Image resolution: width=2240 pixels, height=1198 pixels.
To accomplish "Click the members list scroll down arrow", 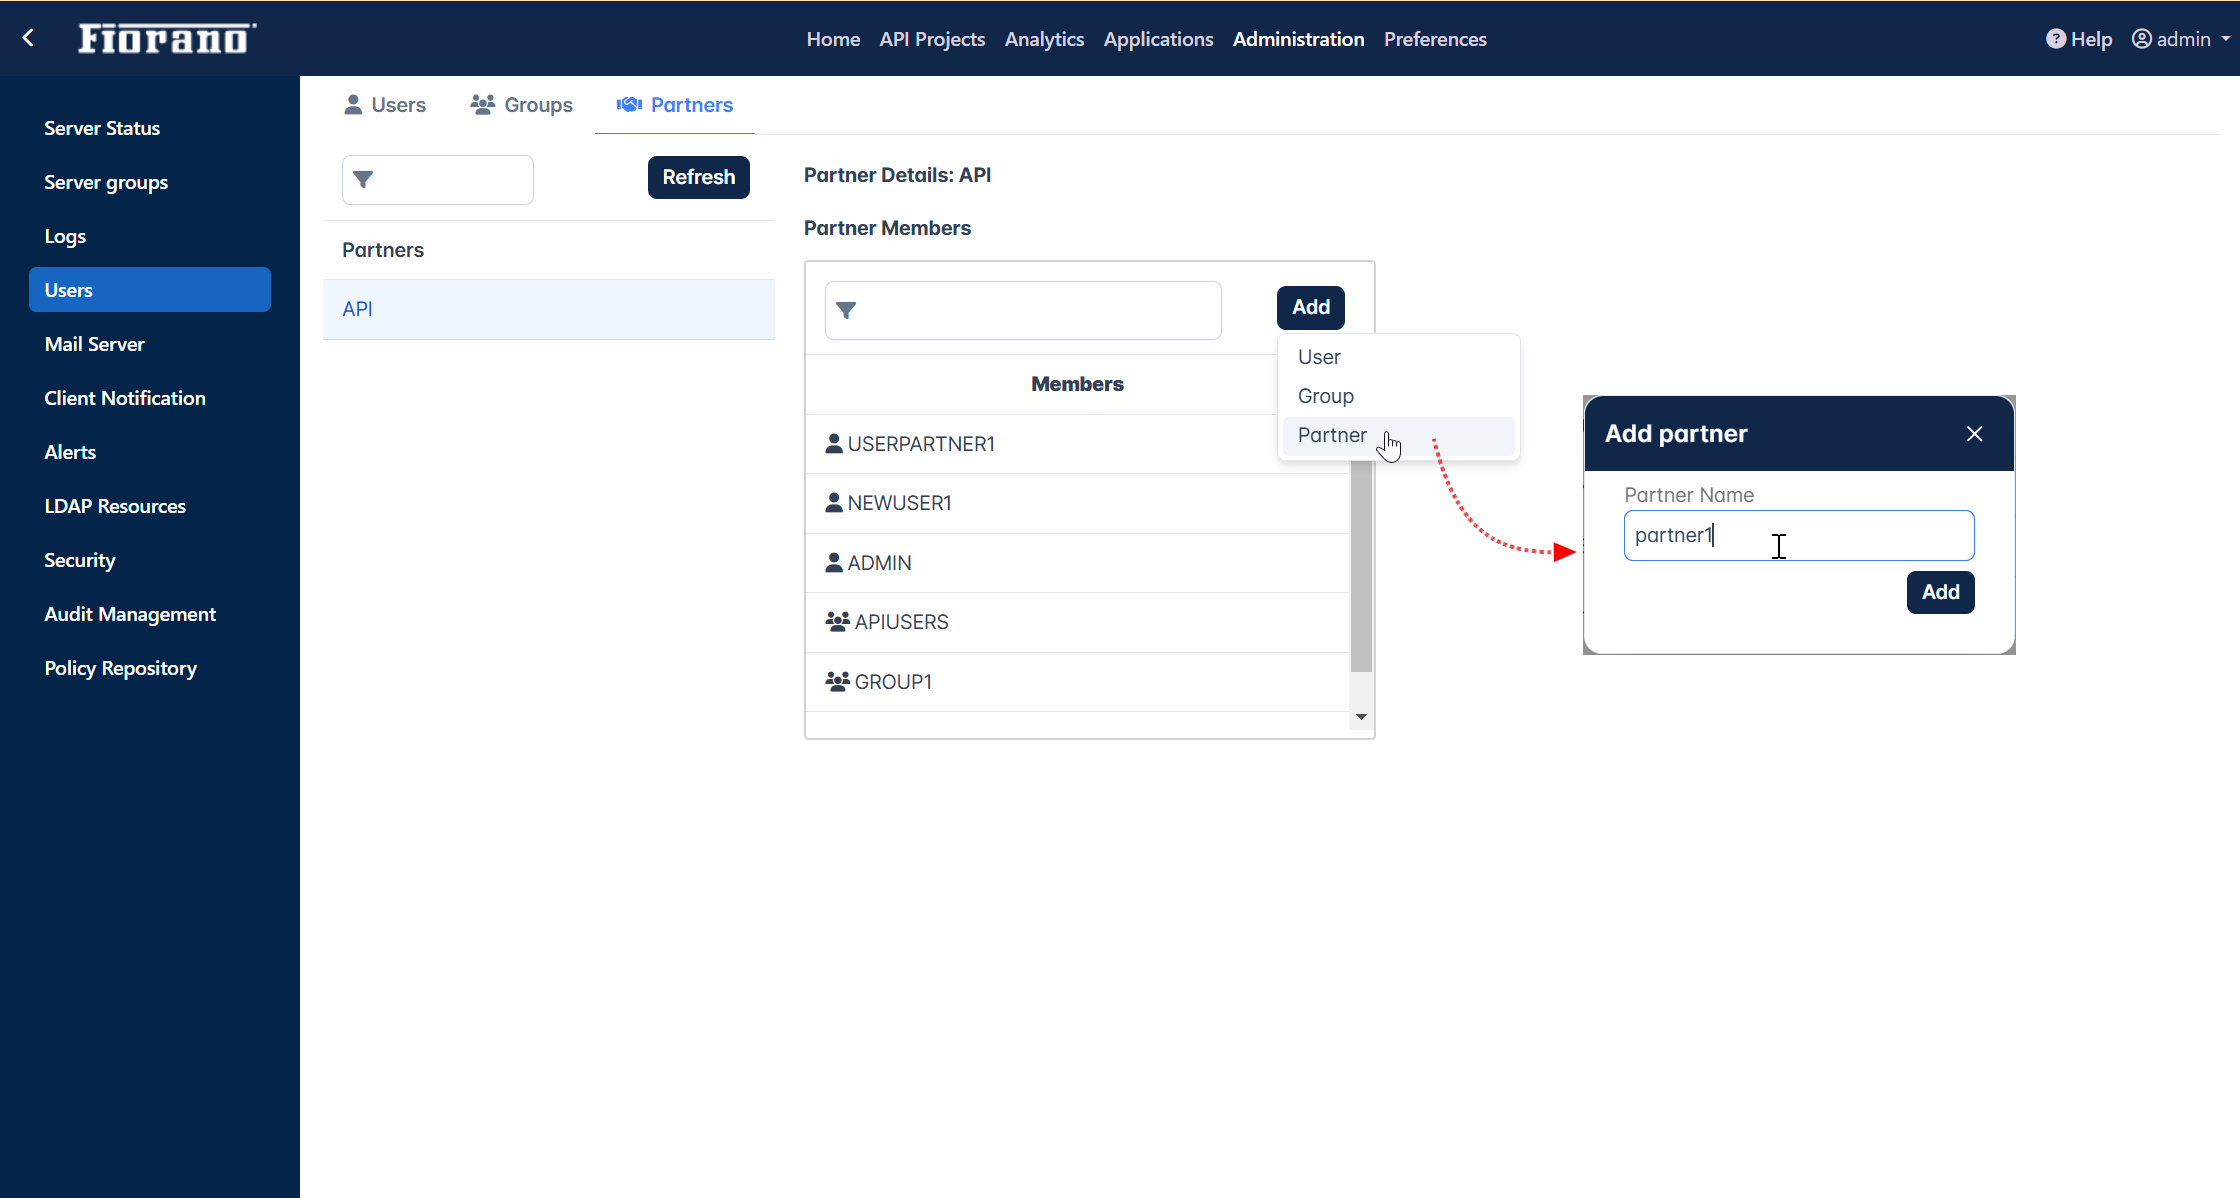I will coord(1361,717).
